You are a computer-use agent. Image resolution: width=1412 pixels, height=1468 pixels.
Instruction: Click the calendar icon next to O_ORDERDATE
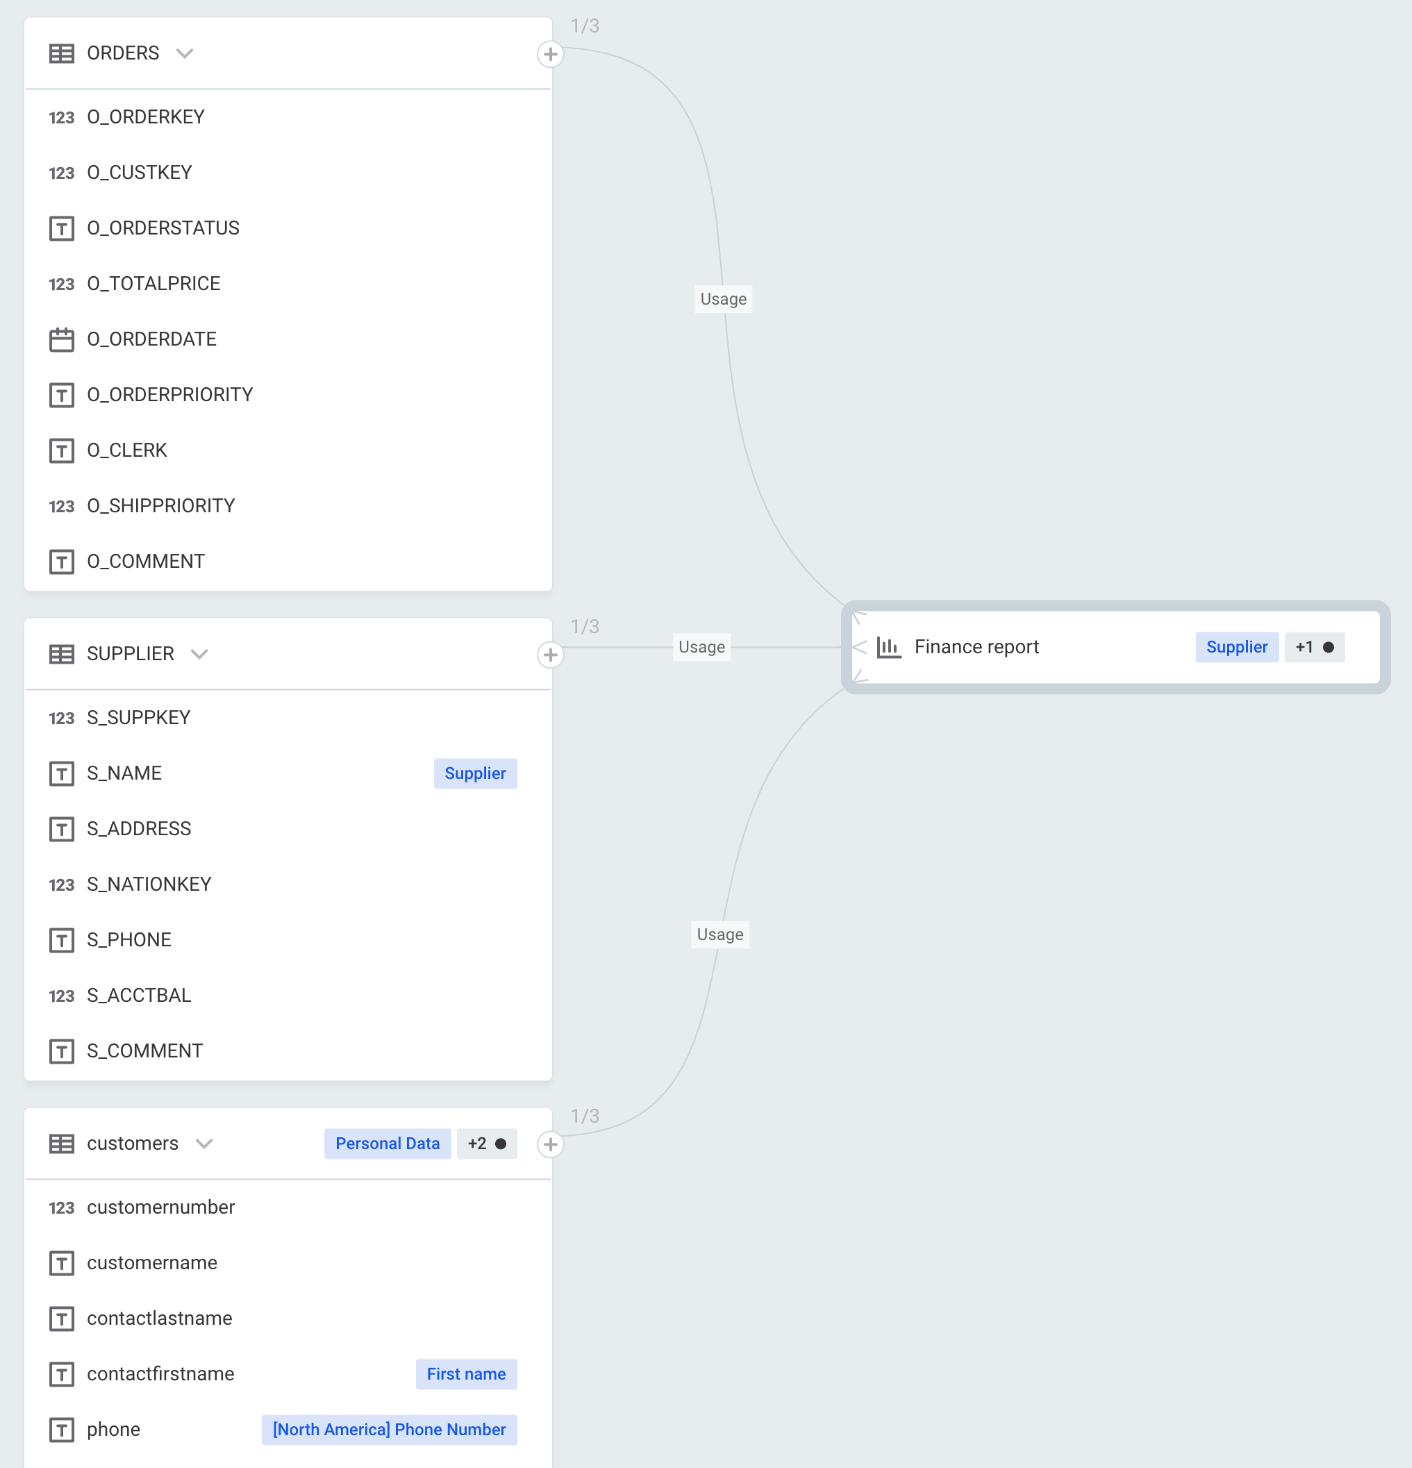point(61,339)
